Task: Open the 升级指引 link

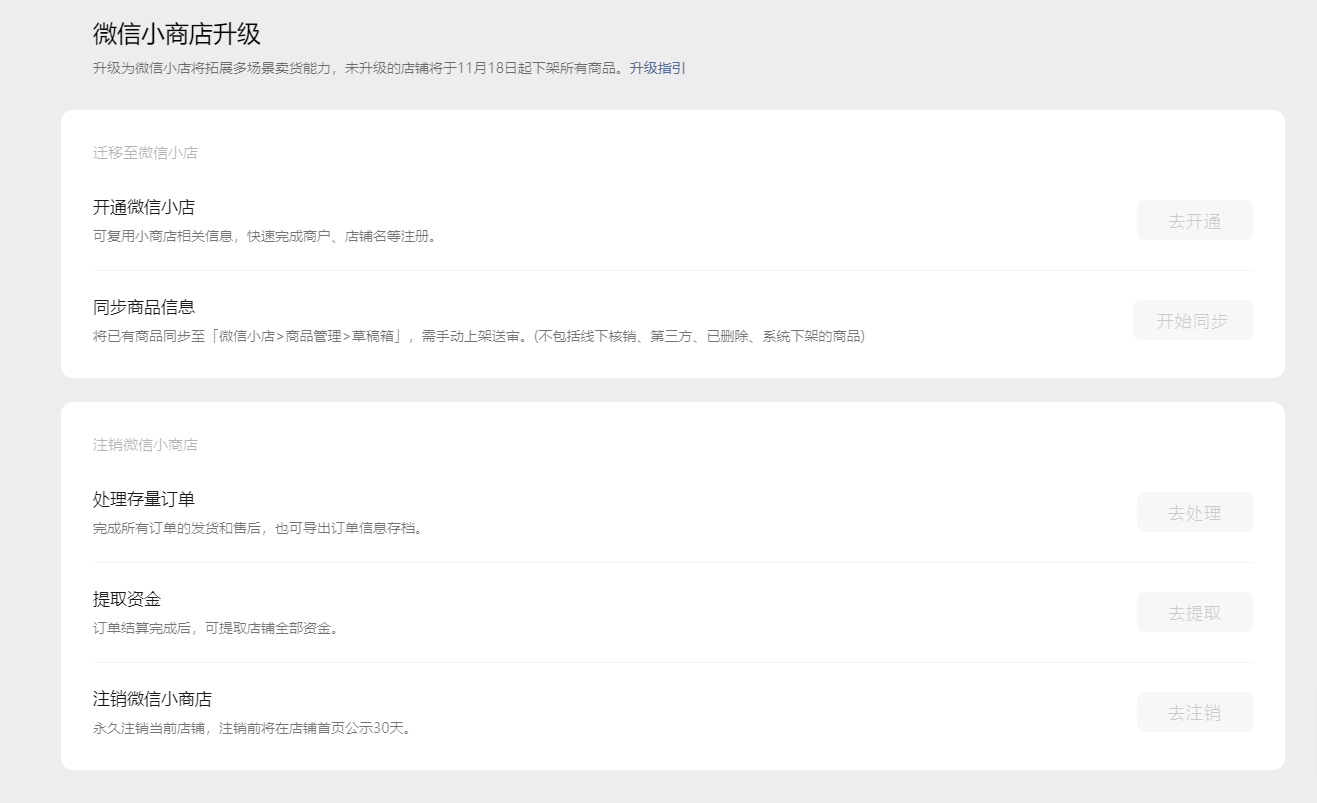Action: click(x=657, y=68)
